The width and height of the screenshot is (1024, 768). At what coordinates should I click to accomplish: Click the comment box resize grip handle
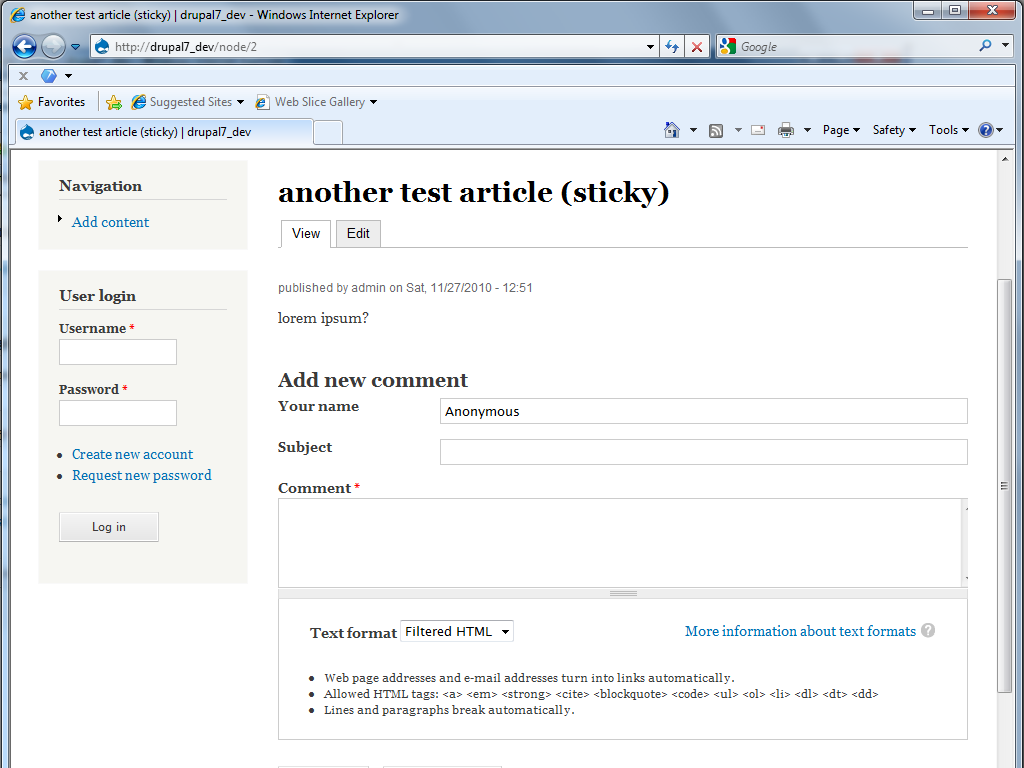click(622, 592)
